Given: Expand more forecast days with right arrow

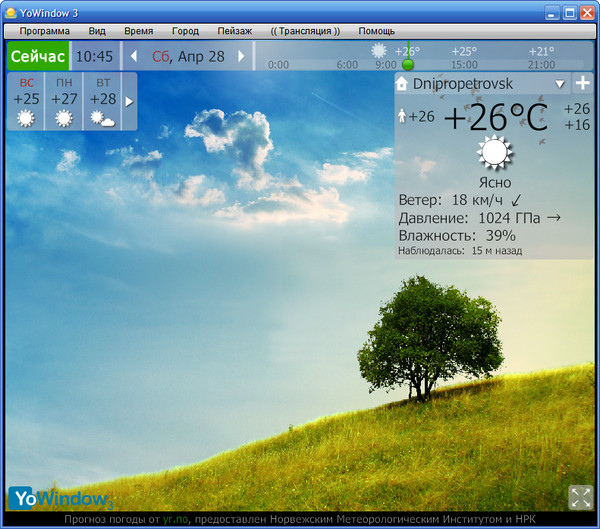Looking at the screenshot, I should coord(128,101).
